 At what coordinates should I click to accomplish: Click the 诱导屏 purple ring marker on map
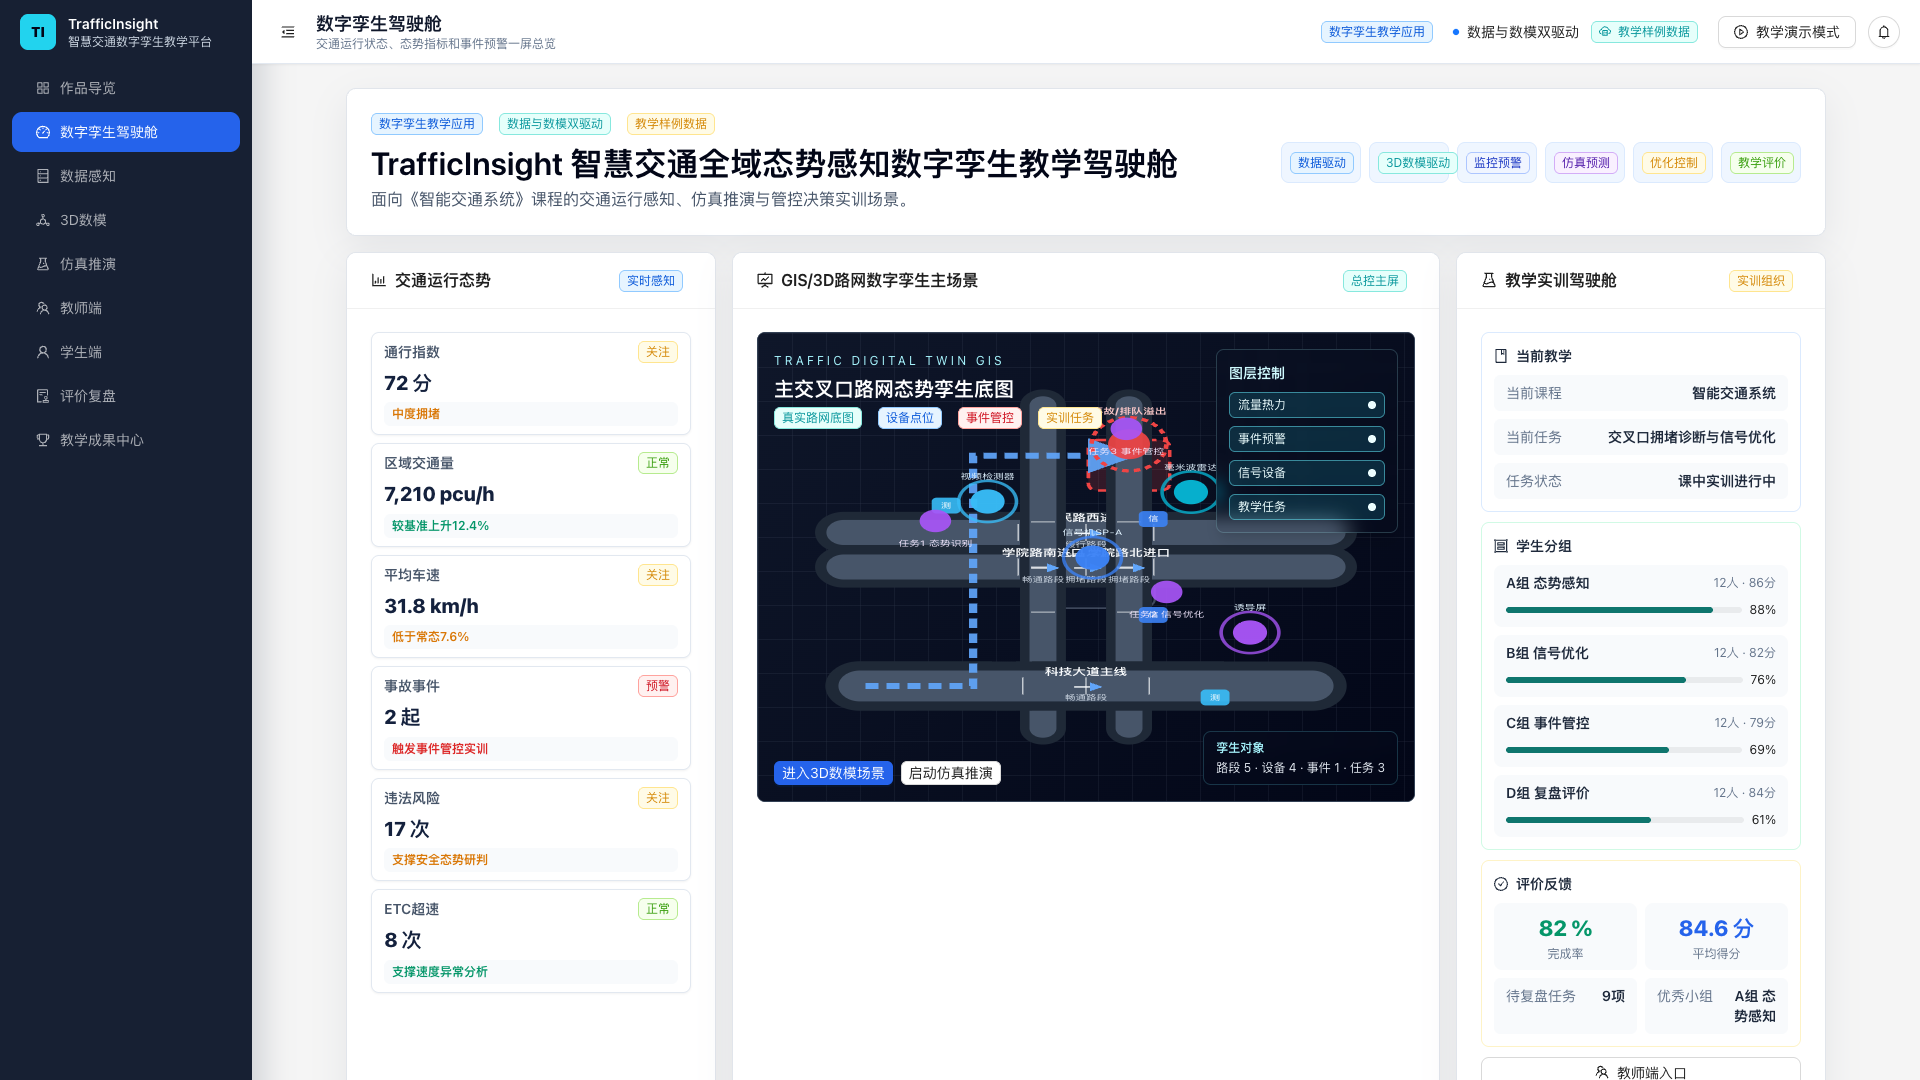click(1250, 632)
